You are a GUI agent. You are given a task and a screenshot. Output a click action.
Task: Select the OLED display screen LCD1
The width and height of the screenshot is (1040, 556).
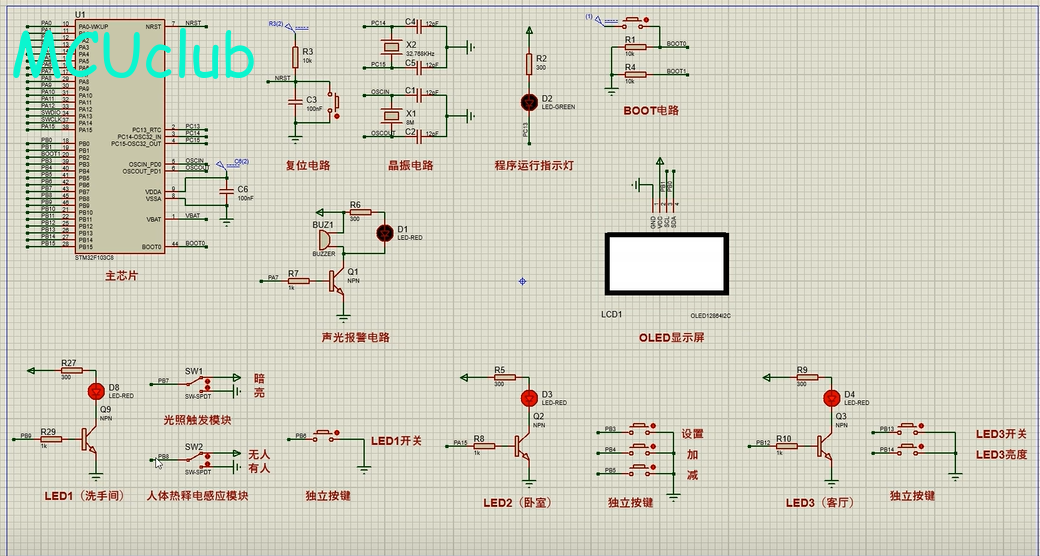tap(667, 263)
